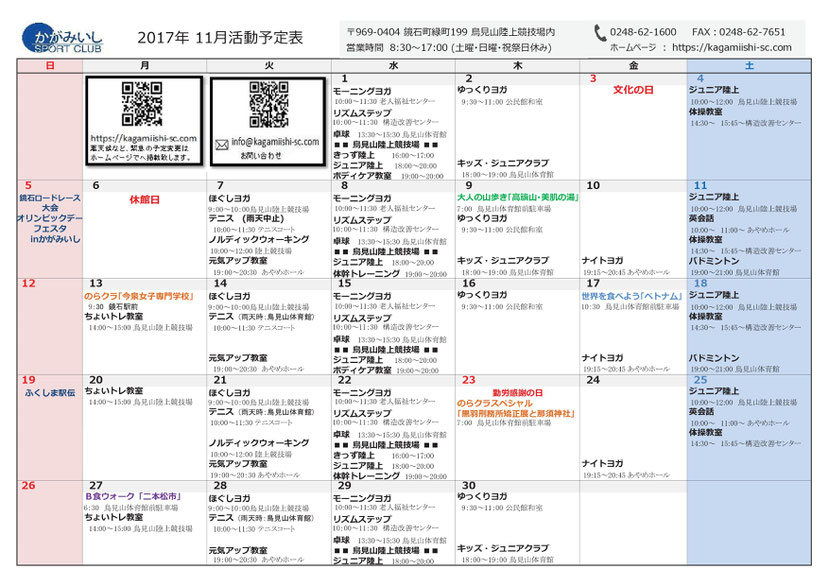Image resolution: width=829 pixels, height=586 pixels.
Task: Click 体幹トレーニング on day 8
Action: (x=366, y=273)
